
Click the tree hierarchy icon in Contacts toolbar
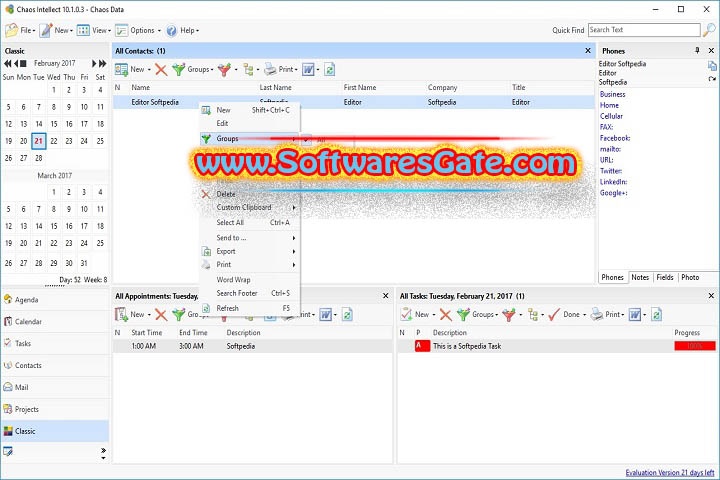[x=248, y=70]
